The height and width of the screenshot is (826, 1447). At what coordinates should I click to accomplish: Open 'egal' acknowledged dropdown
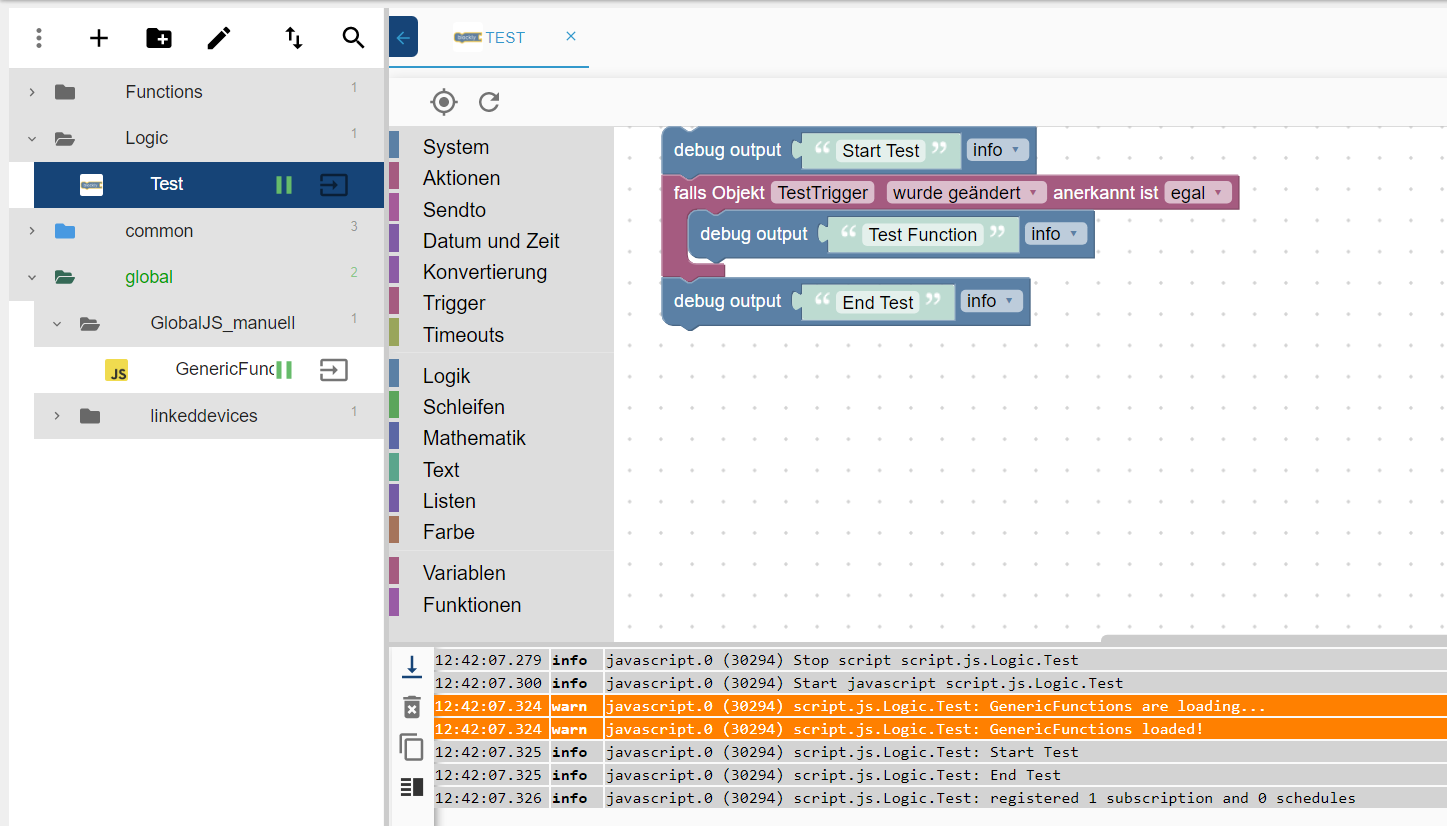[1197, 193]
